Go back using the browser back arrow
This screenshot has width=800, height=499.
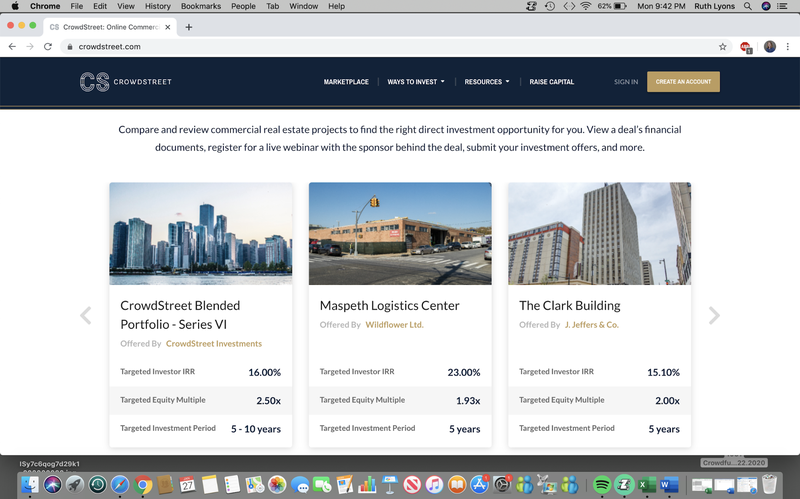click(12, 46)
